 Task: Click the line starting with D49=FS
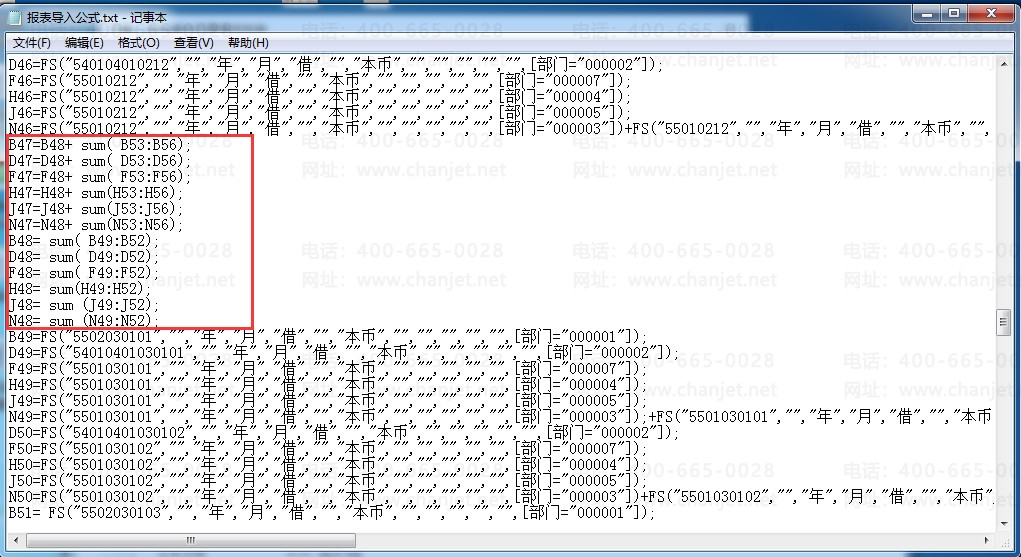tap(344, 352)
